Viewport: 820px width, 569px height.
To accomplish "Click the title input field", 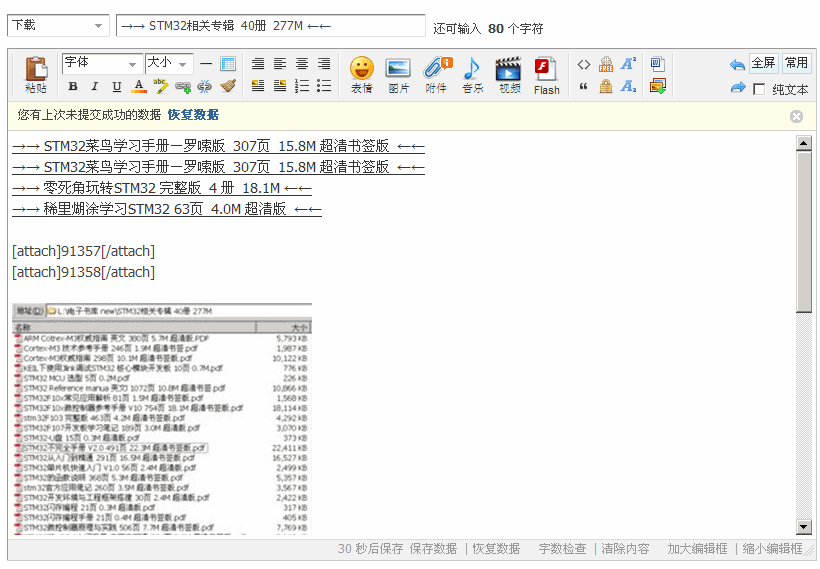I will coord(271,26).
